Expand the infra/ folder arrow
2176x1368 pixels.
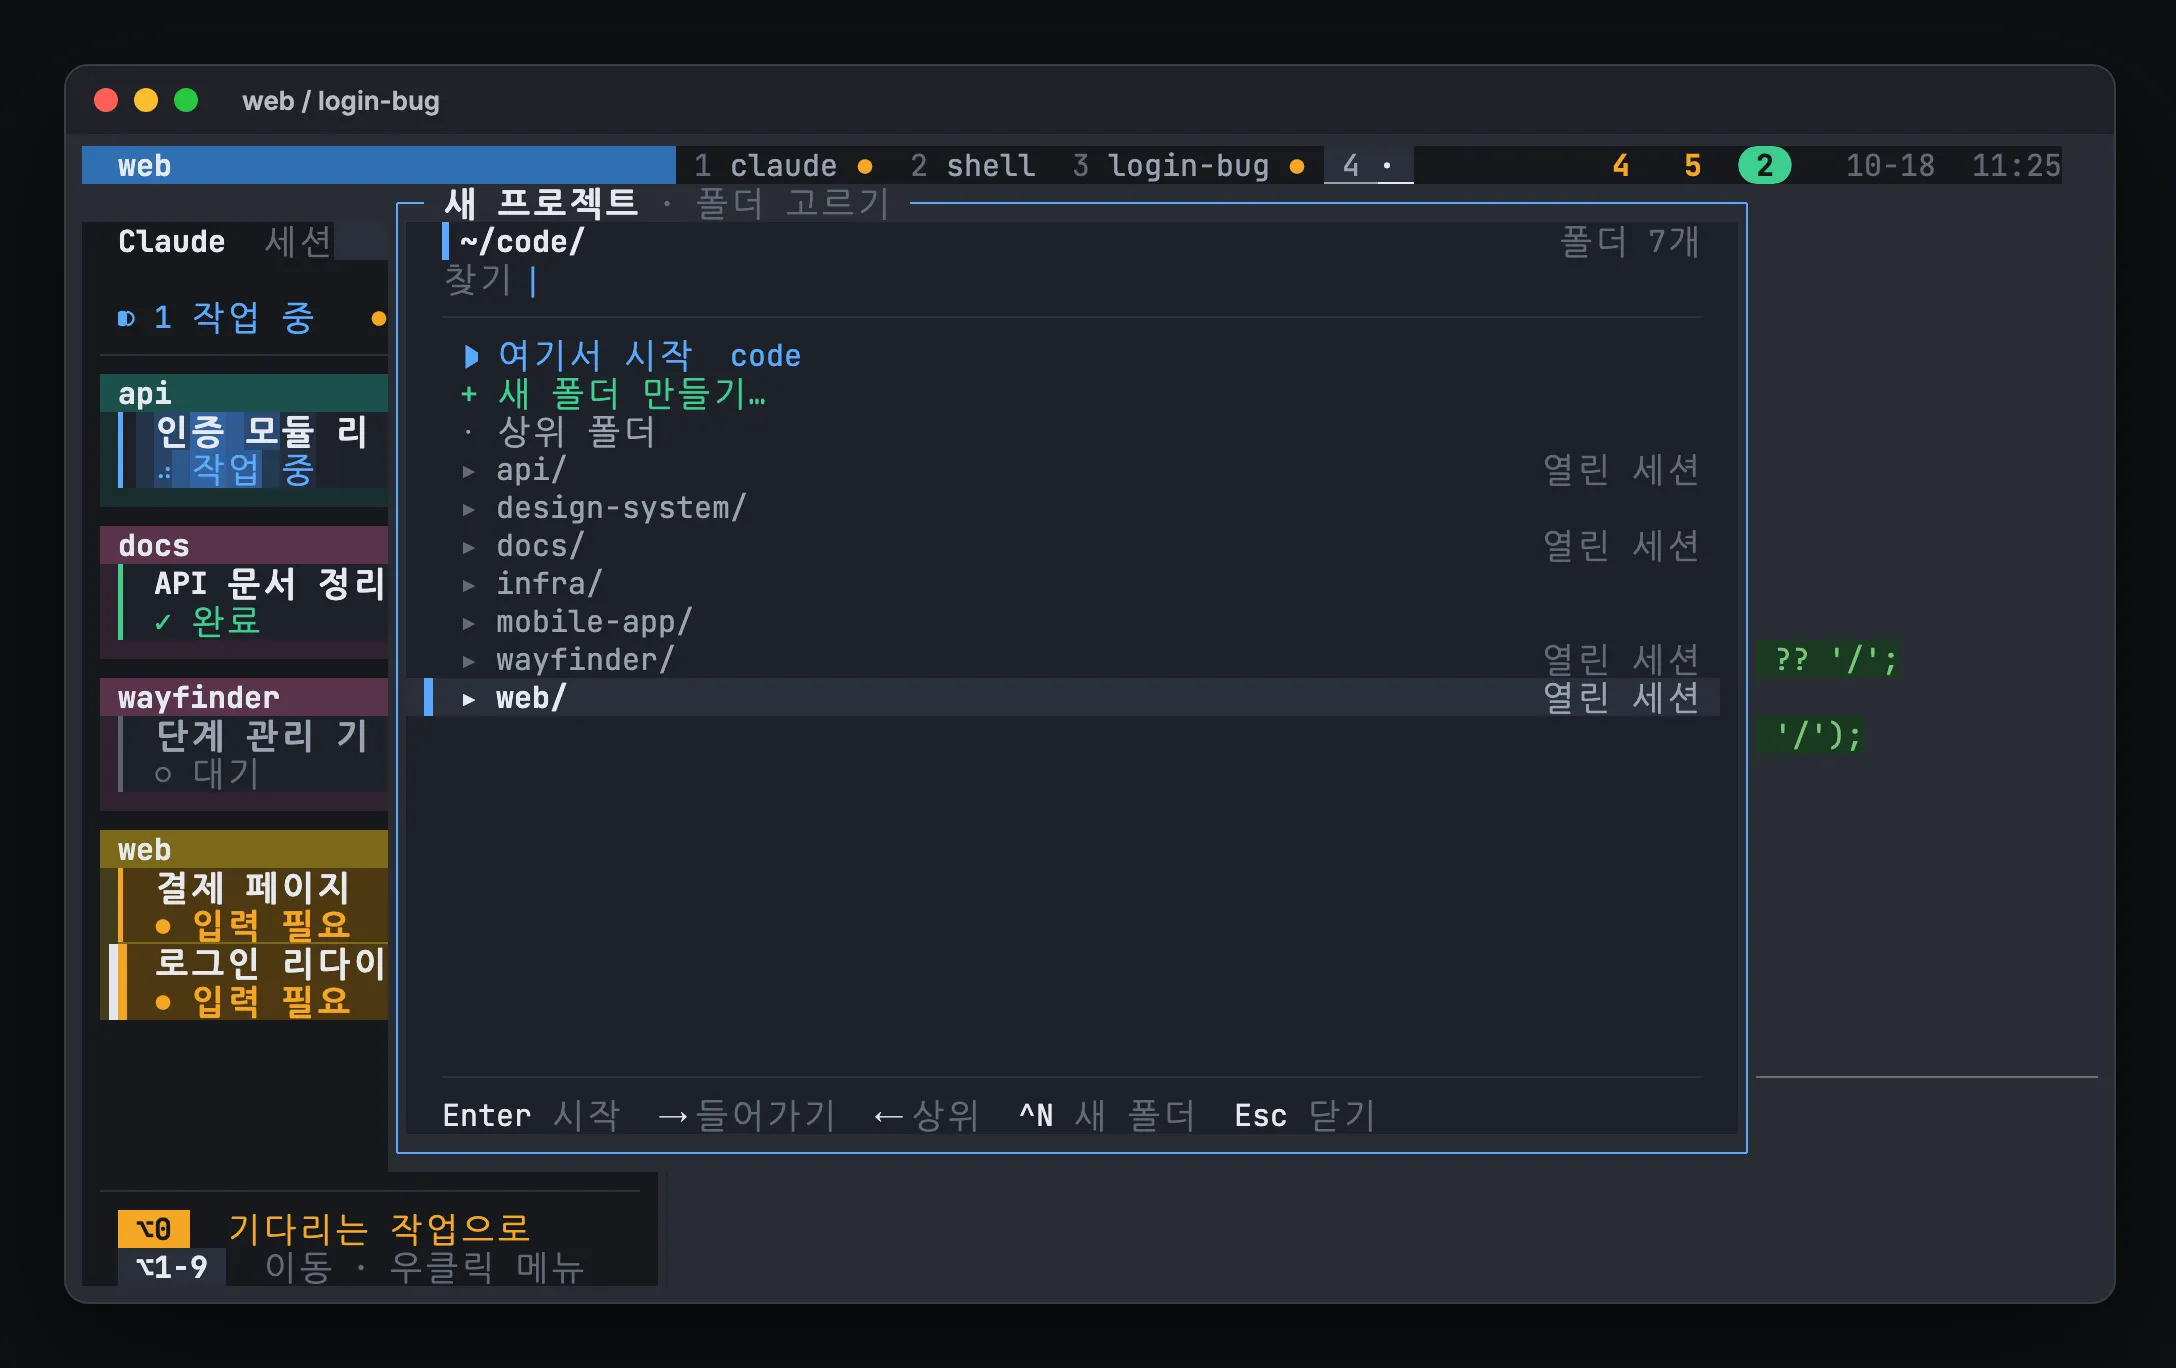tap(468, 584)
